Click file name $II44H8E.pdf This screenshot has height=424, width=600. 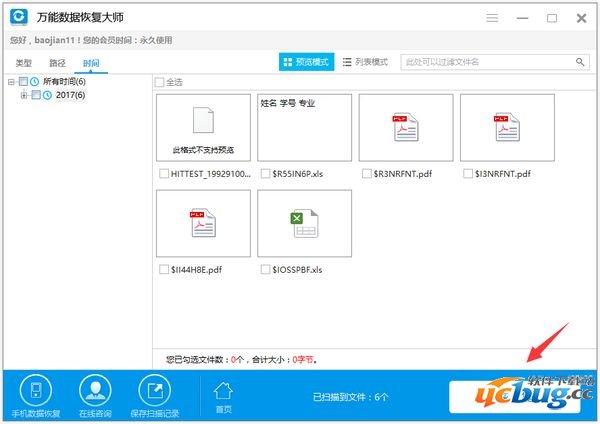point(196,270)
